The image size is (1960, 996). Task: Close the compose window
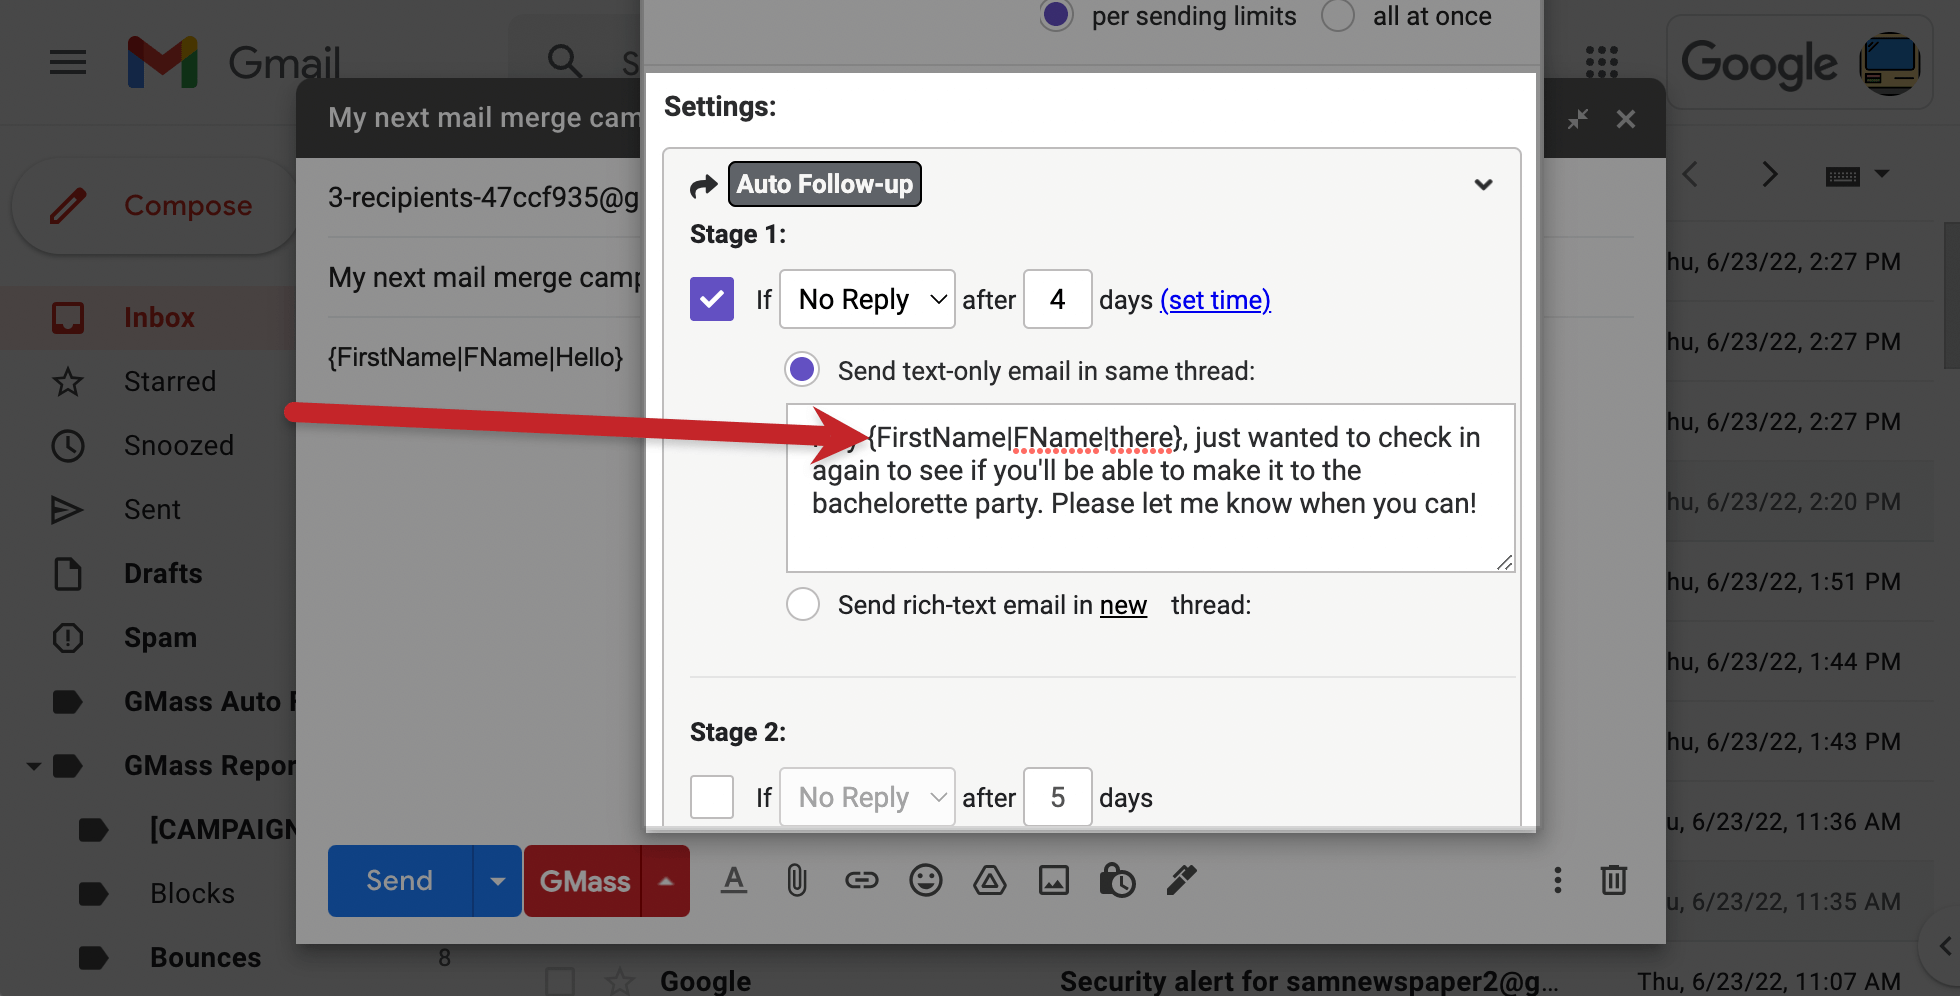click(1626, 119)
